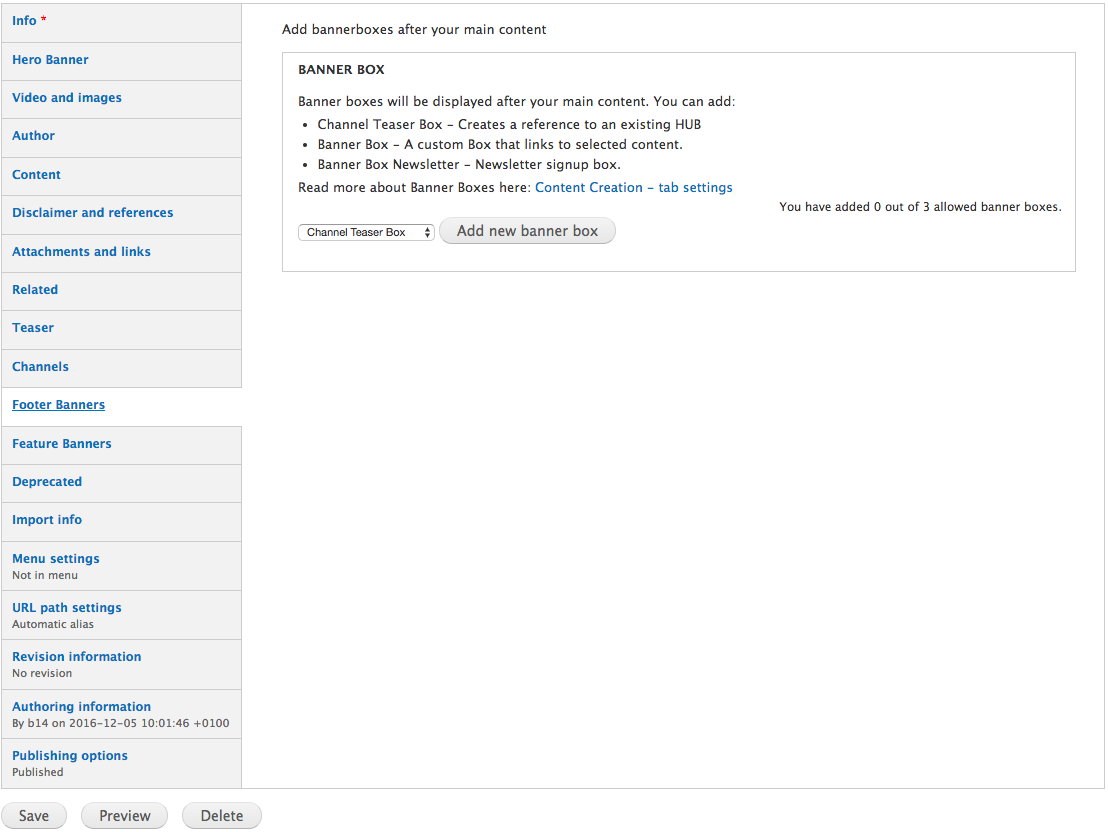Select the Channels tab
This screenshot has width=1108, height=832.
coord(40,367)
